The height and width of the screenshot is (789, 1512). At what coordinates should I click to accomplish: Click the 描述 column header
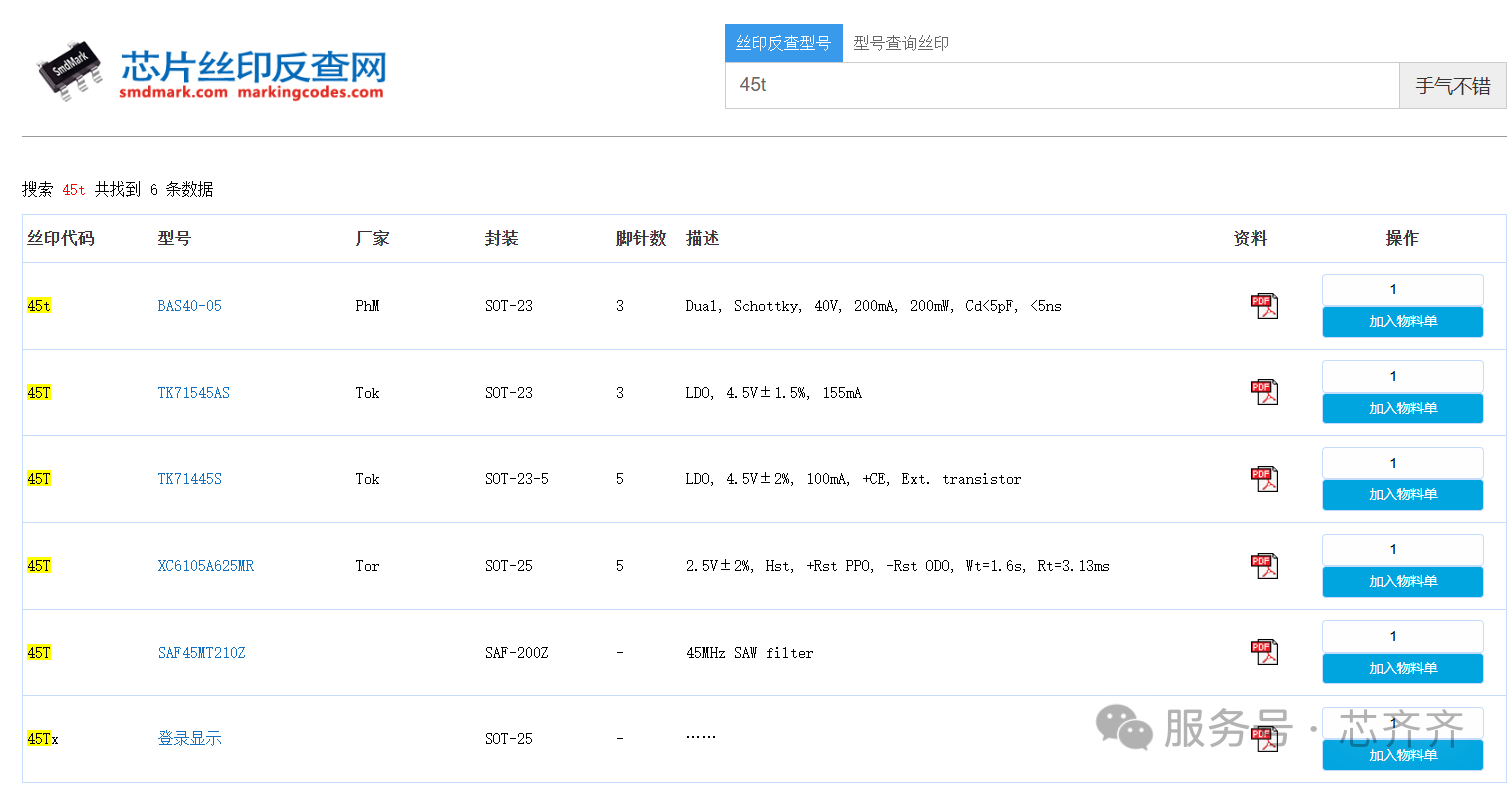(703, 238)
